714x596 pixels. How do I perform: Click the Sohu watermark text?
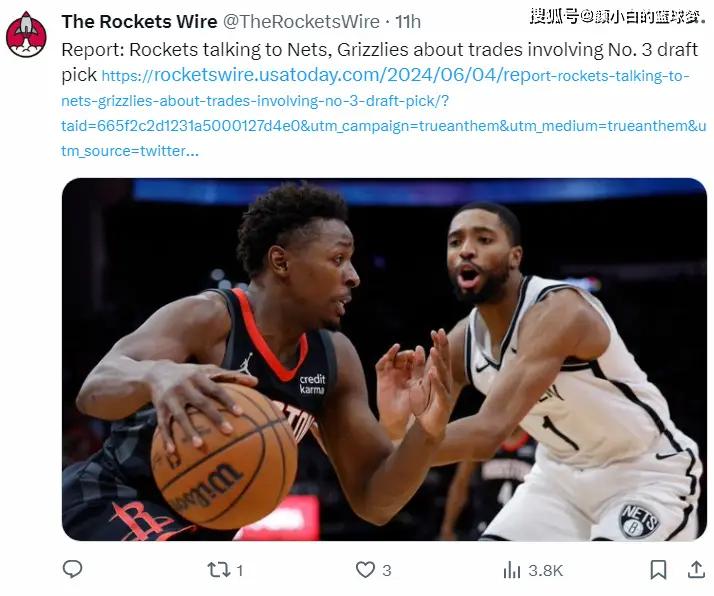coord(618,16)
